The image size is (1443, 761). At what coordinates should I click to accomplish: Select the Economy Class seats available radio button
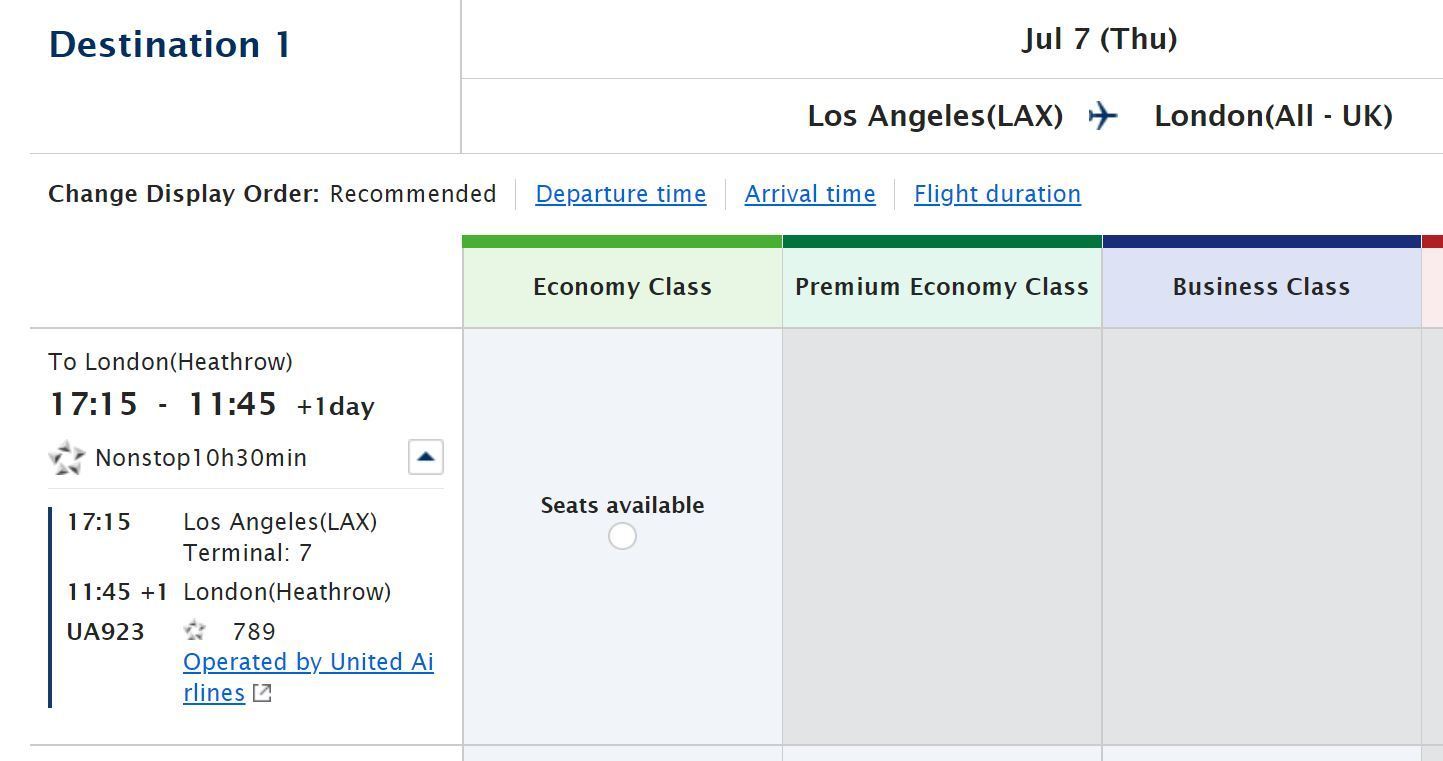[622, 536]
